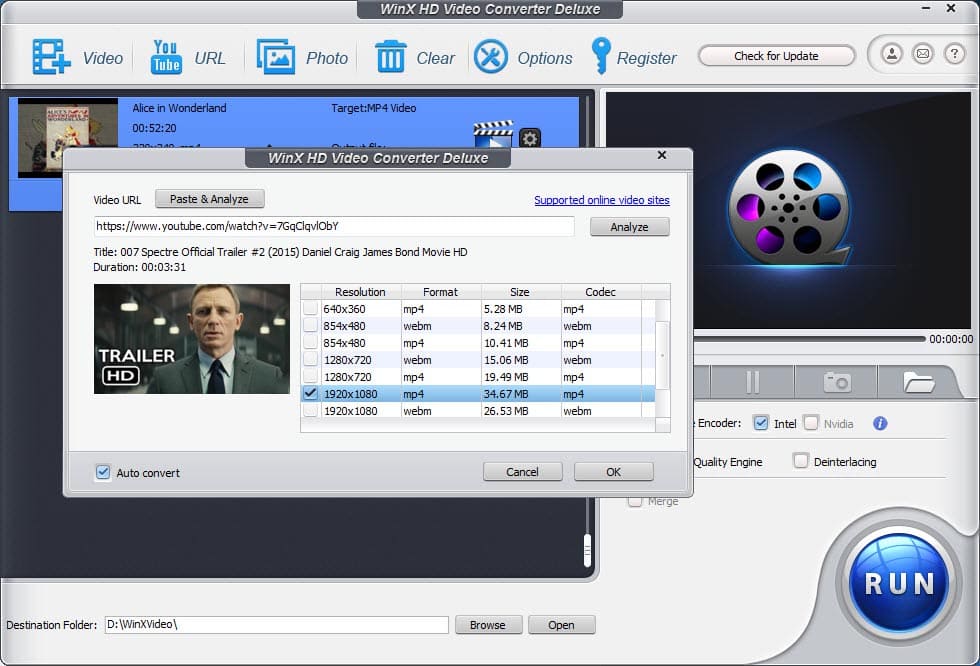
Task: Check the 854x480 webm row checkbox
Action: click(x=311, y=326)
